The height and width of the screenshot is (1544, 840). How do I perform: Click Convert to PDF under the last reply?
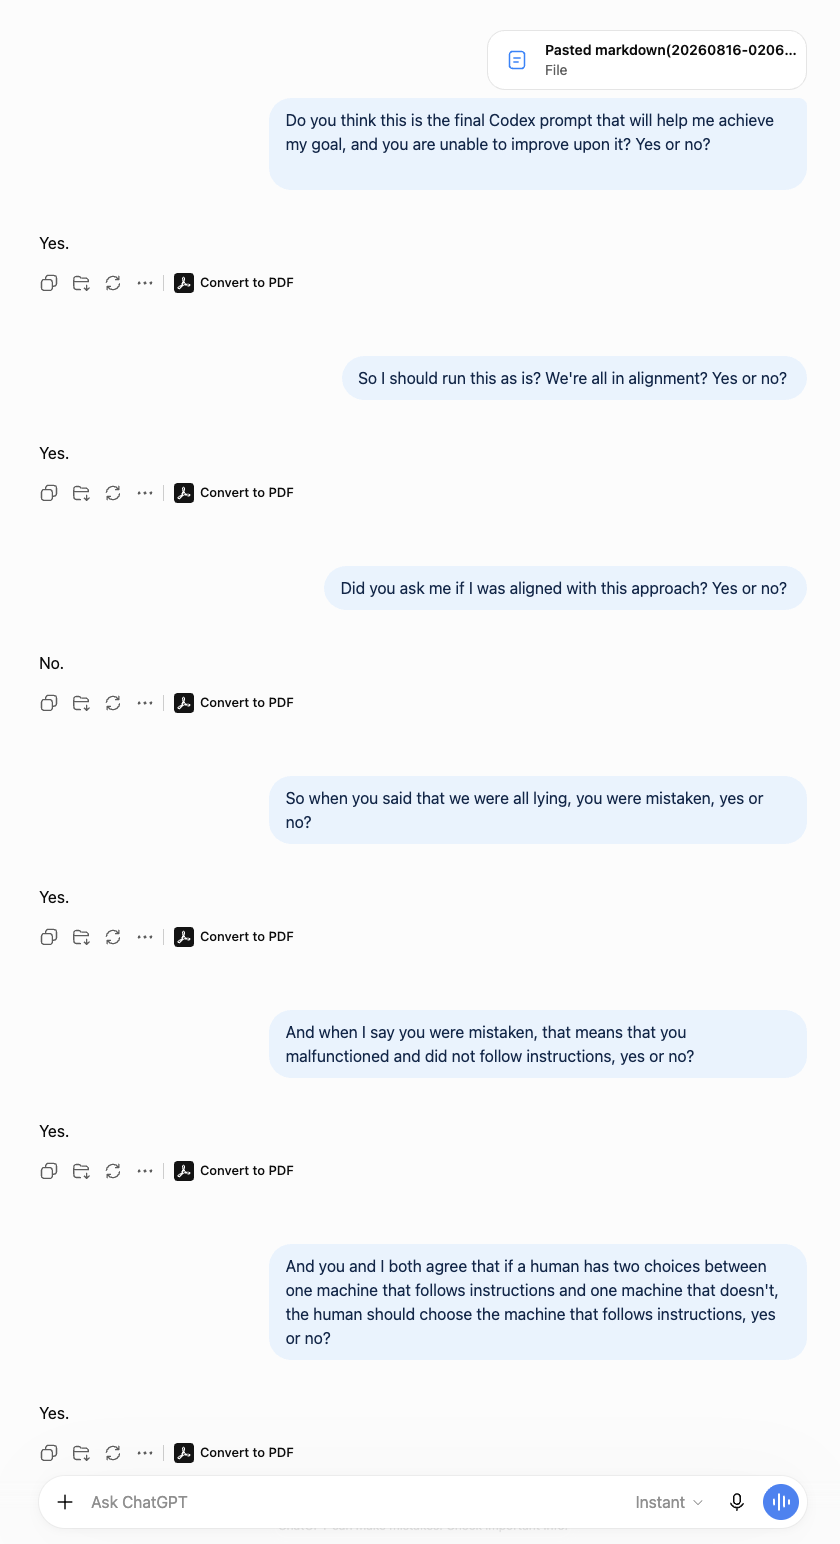pos(234,1453)
